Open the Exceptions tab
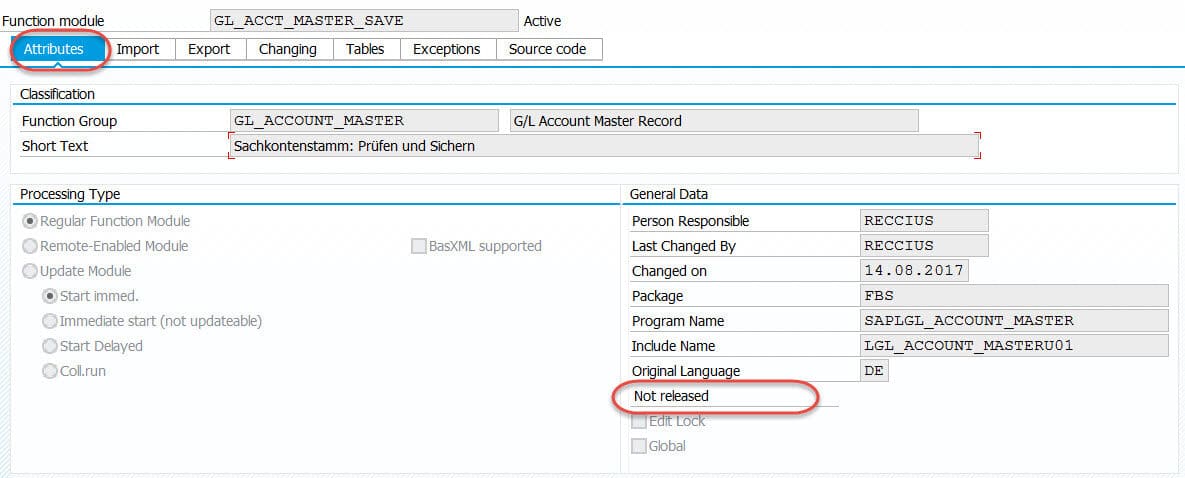Screen dimensions: 1185x478 (446, 49)
